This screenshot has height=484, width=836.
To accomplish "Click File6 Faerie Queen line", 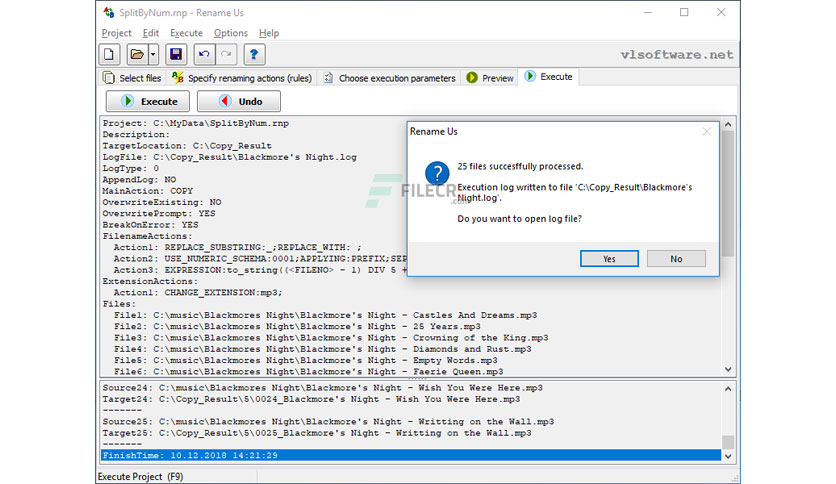I will point(308,372).
